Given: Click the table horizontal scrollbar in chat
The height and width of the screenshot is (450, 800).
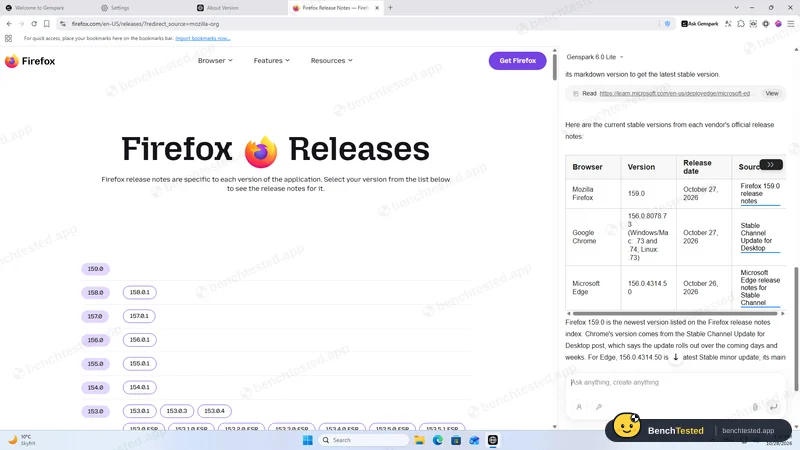Looking at the screenshot, I should pos(674,313).
